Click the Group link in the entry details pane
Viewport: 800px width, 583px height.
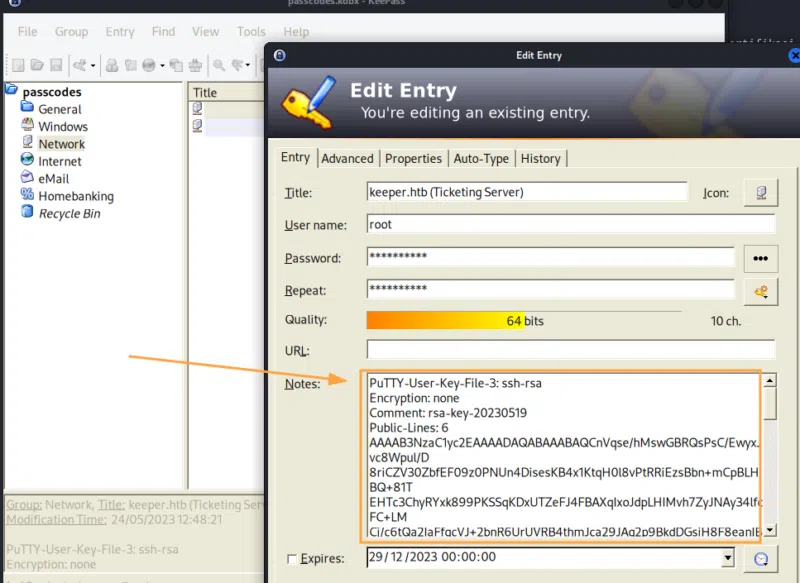click(24, 504)
